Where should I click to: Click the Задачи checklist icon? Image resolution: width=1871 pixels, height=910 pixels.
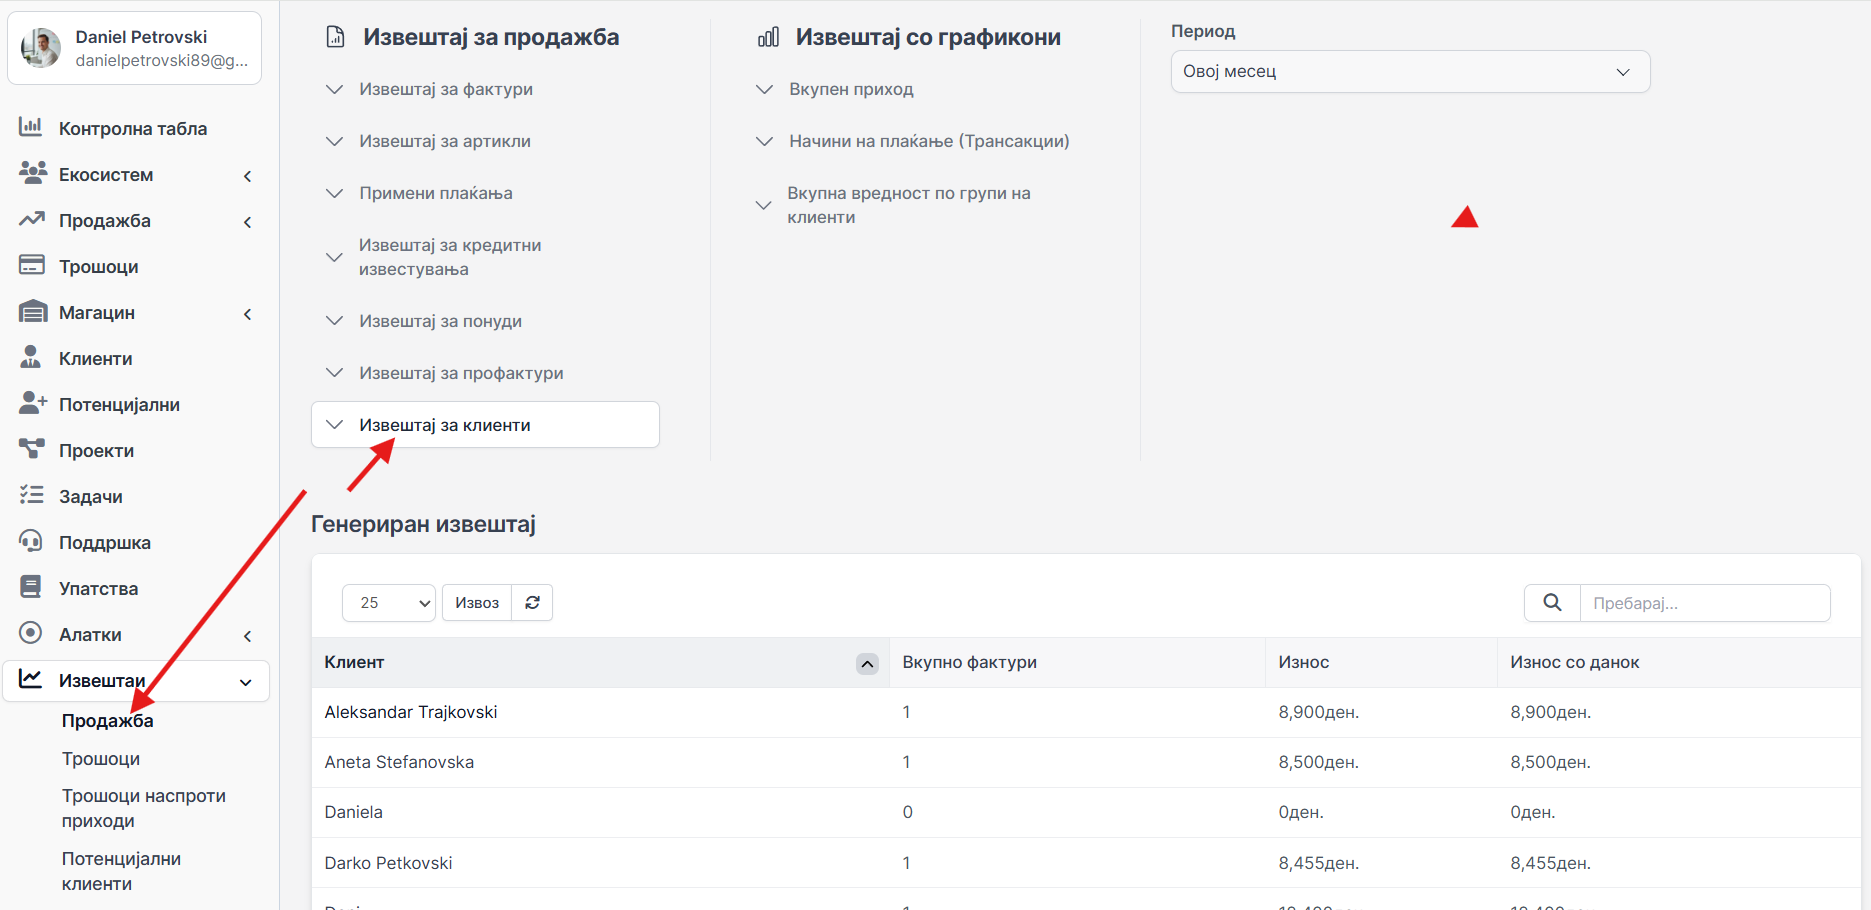(x=31, y=495)
